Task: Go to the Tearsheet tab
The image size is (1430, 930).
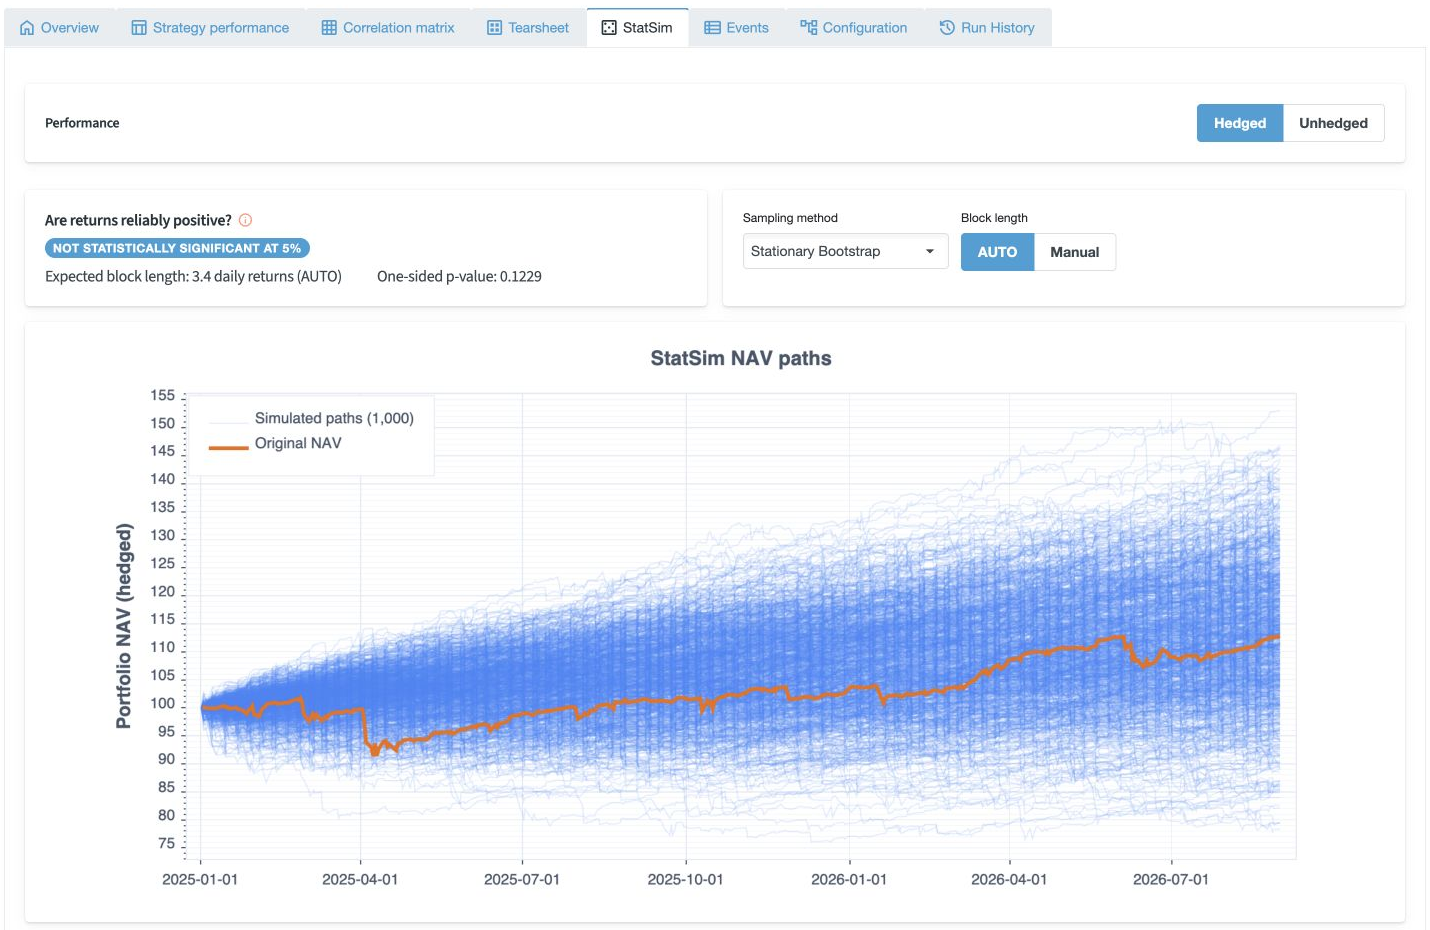Action: coord(528,28)
